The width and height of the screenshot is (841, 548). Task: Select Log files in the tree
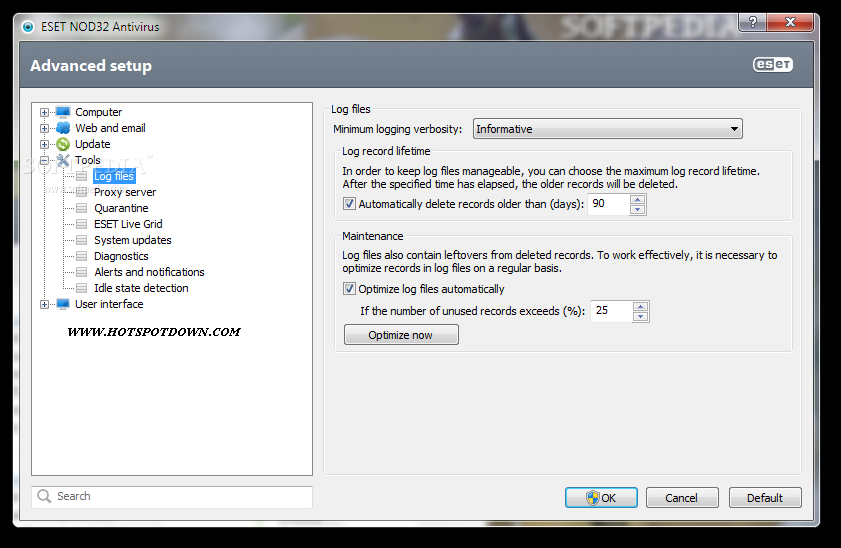pyautogui.click(x=114, y=176)
